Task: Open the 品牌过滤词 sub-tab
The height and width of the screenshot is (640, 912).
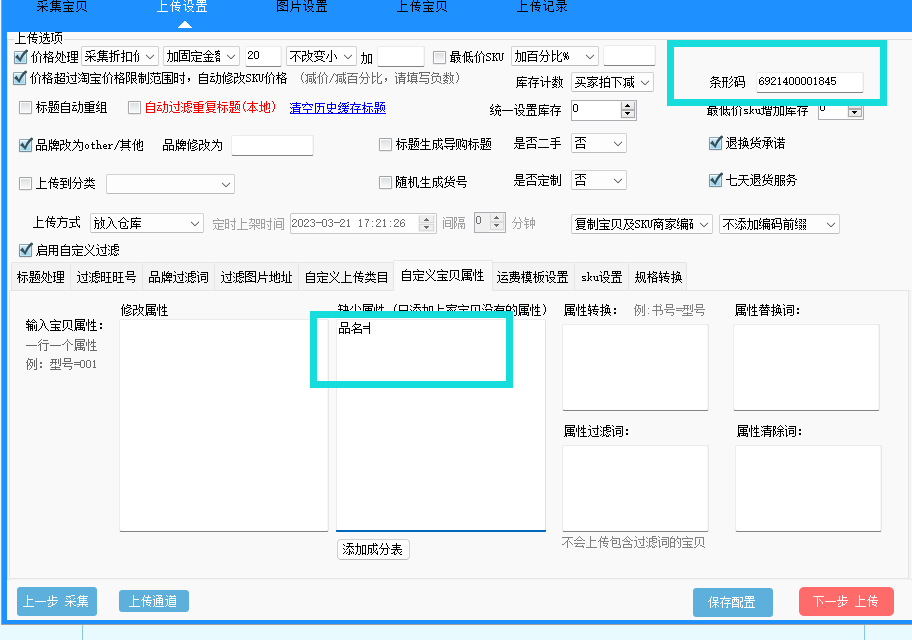Action: (x=178, y=277)
